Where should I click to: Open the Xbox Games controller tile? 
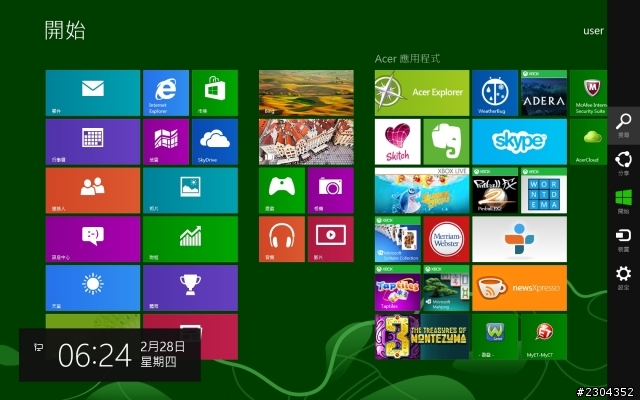tap(282, 190)
